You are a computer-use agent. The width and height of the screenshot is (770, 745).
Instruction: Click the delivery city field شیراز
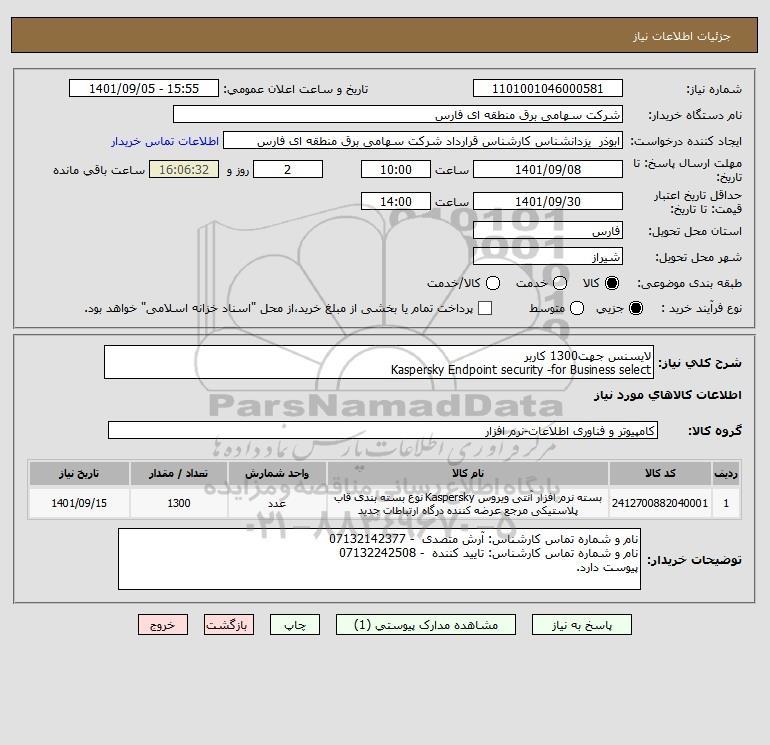[548, 256]
